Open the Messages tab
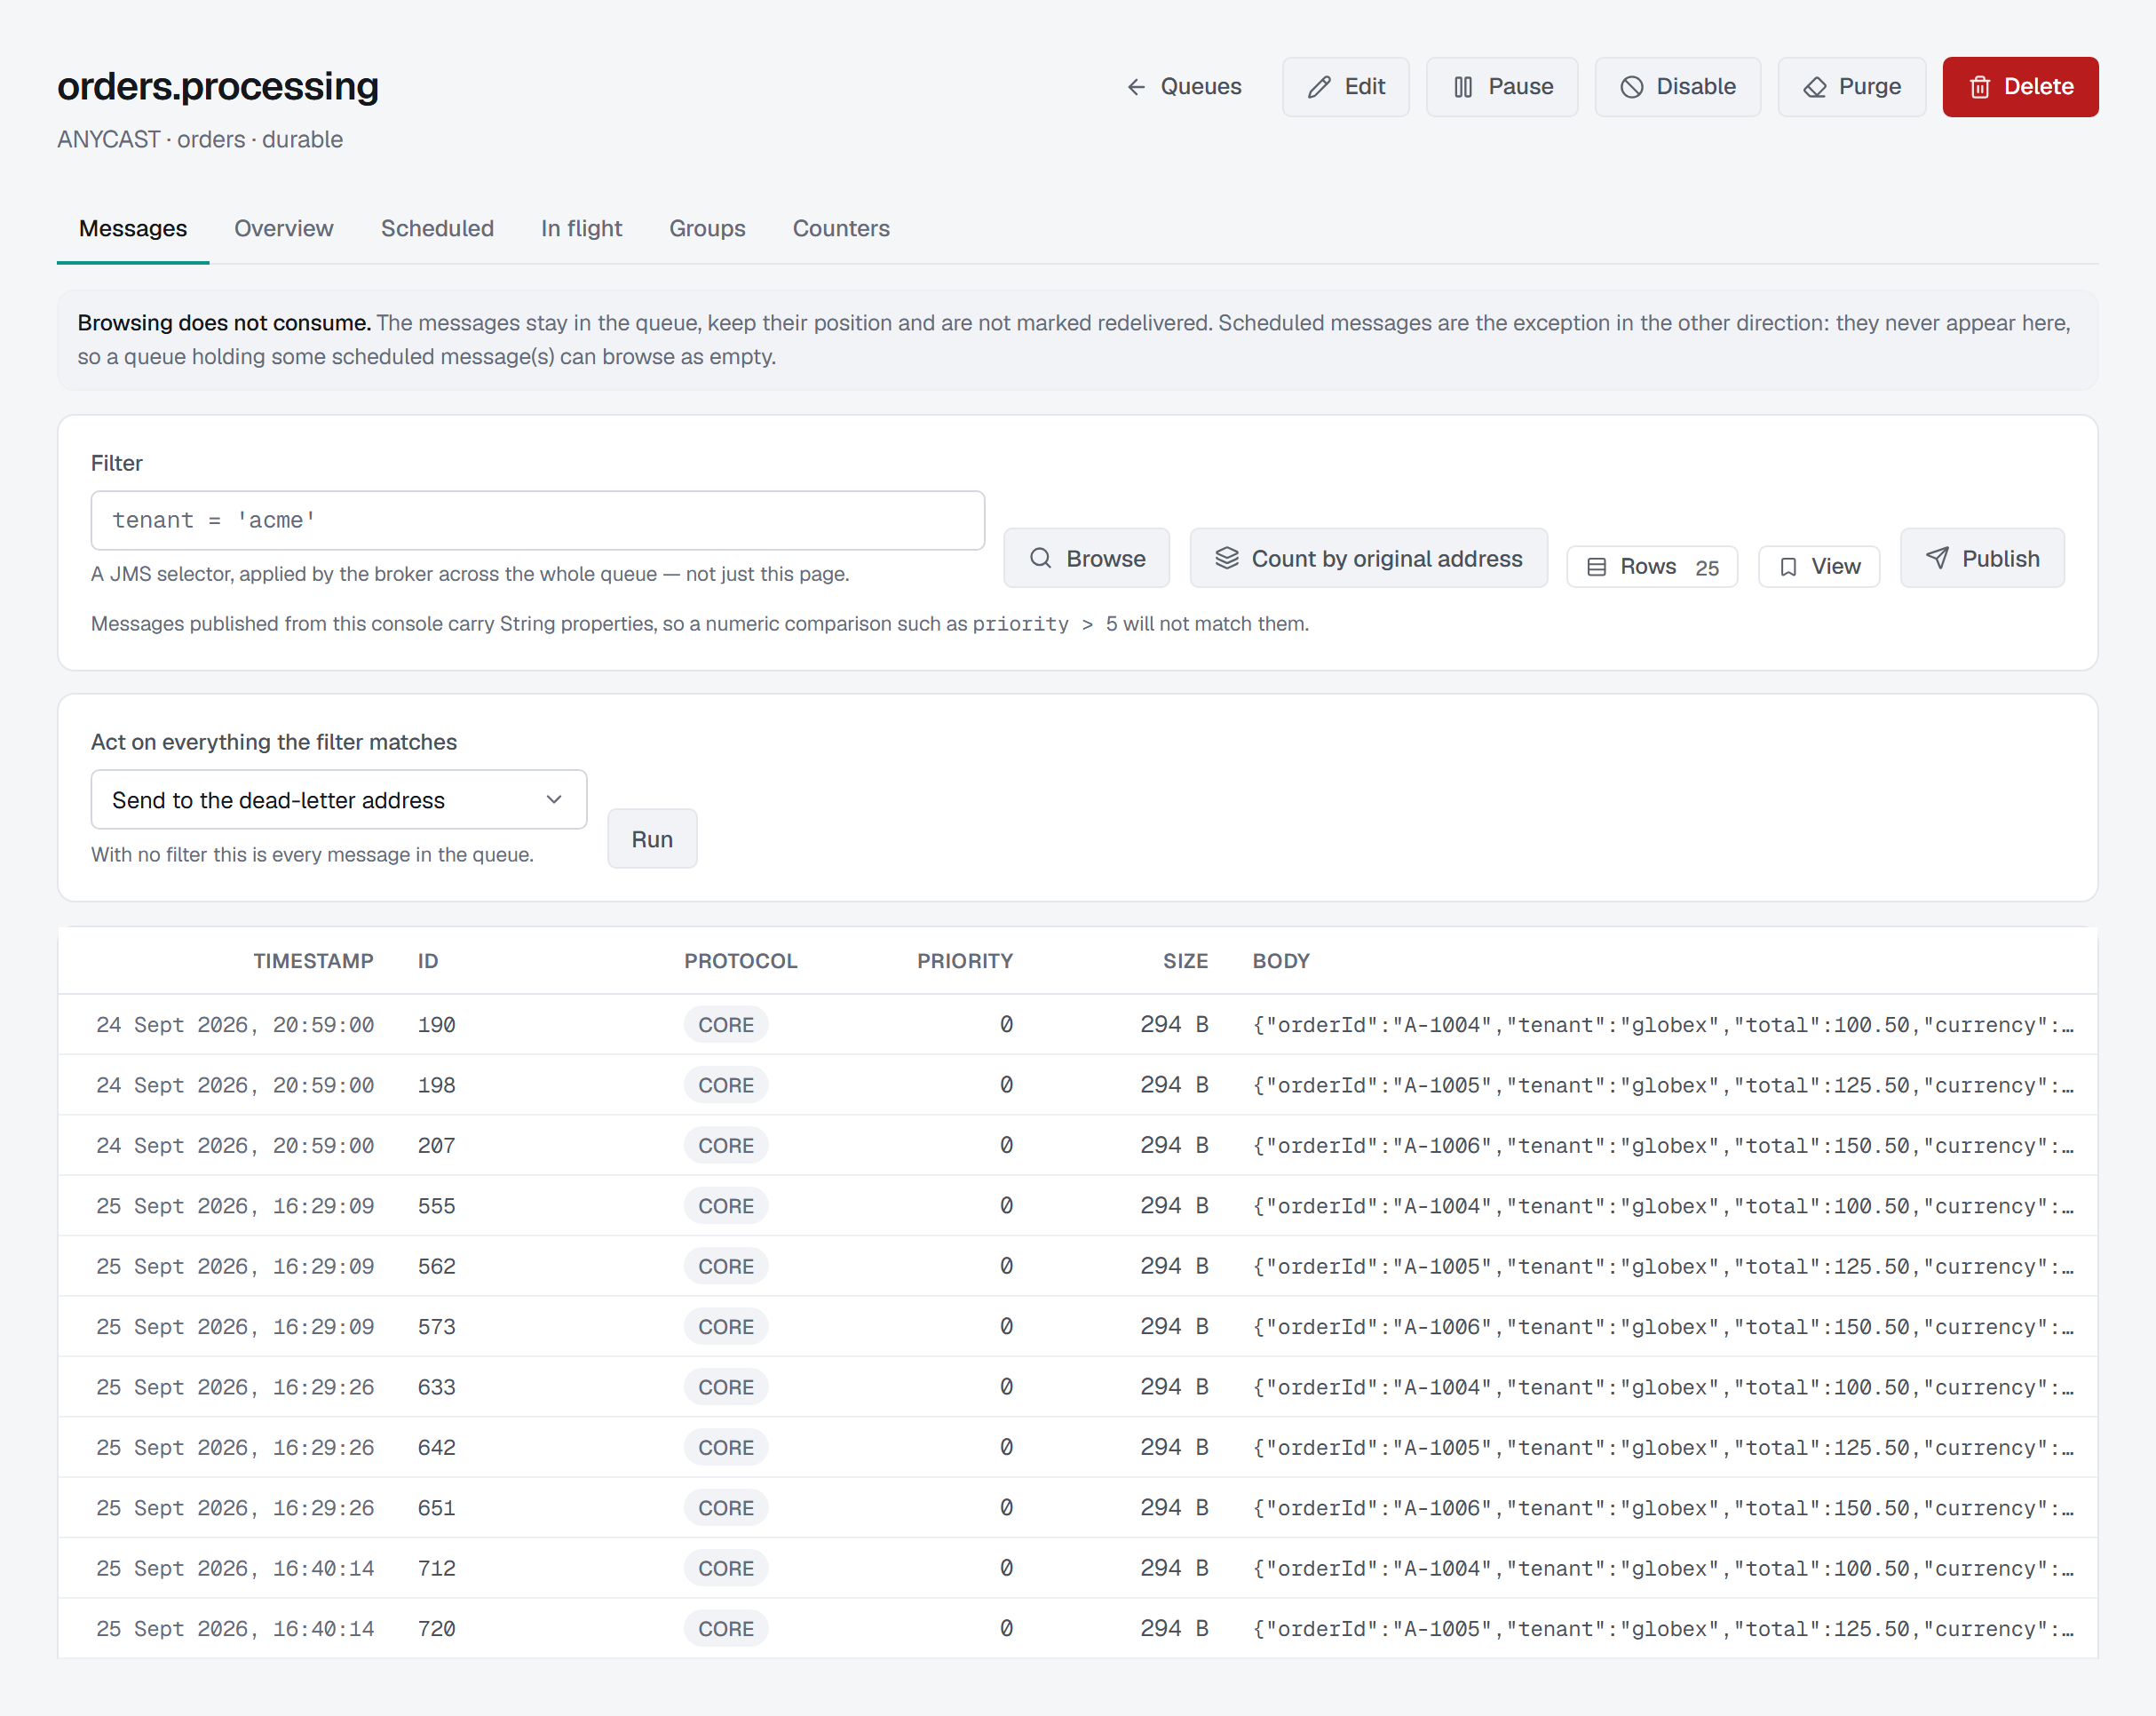 (133, 229)
